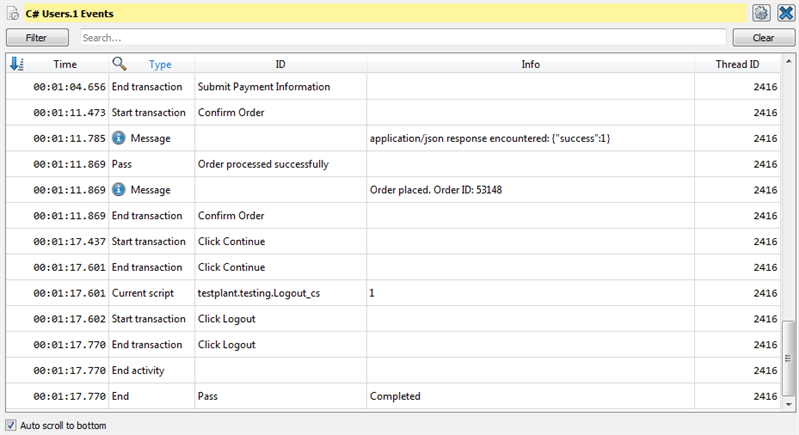Close the C# Users.1 Events panel
Image resolution: width=799 pixels, height=435 pixels.
click(x=784, y=13)
